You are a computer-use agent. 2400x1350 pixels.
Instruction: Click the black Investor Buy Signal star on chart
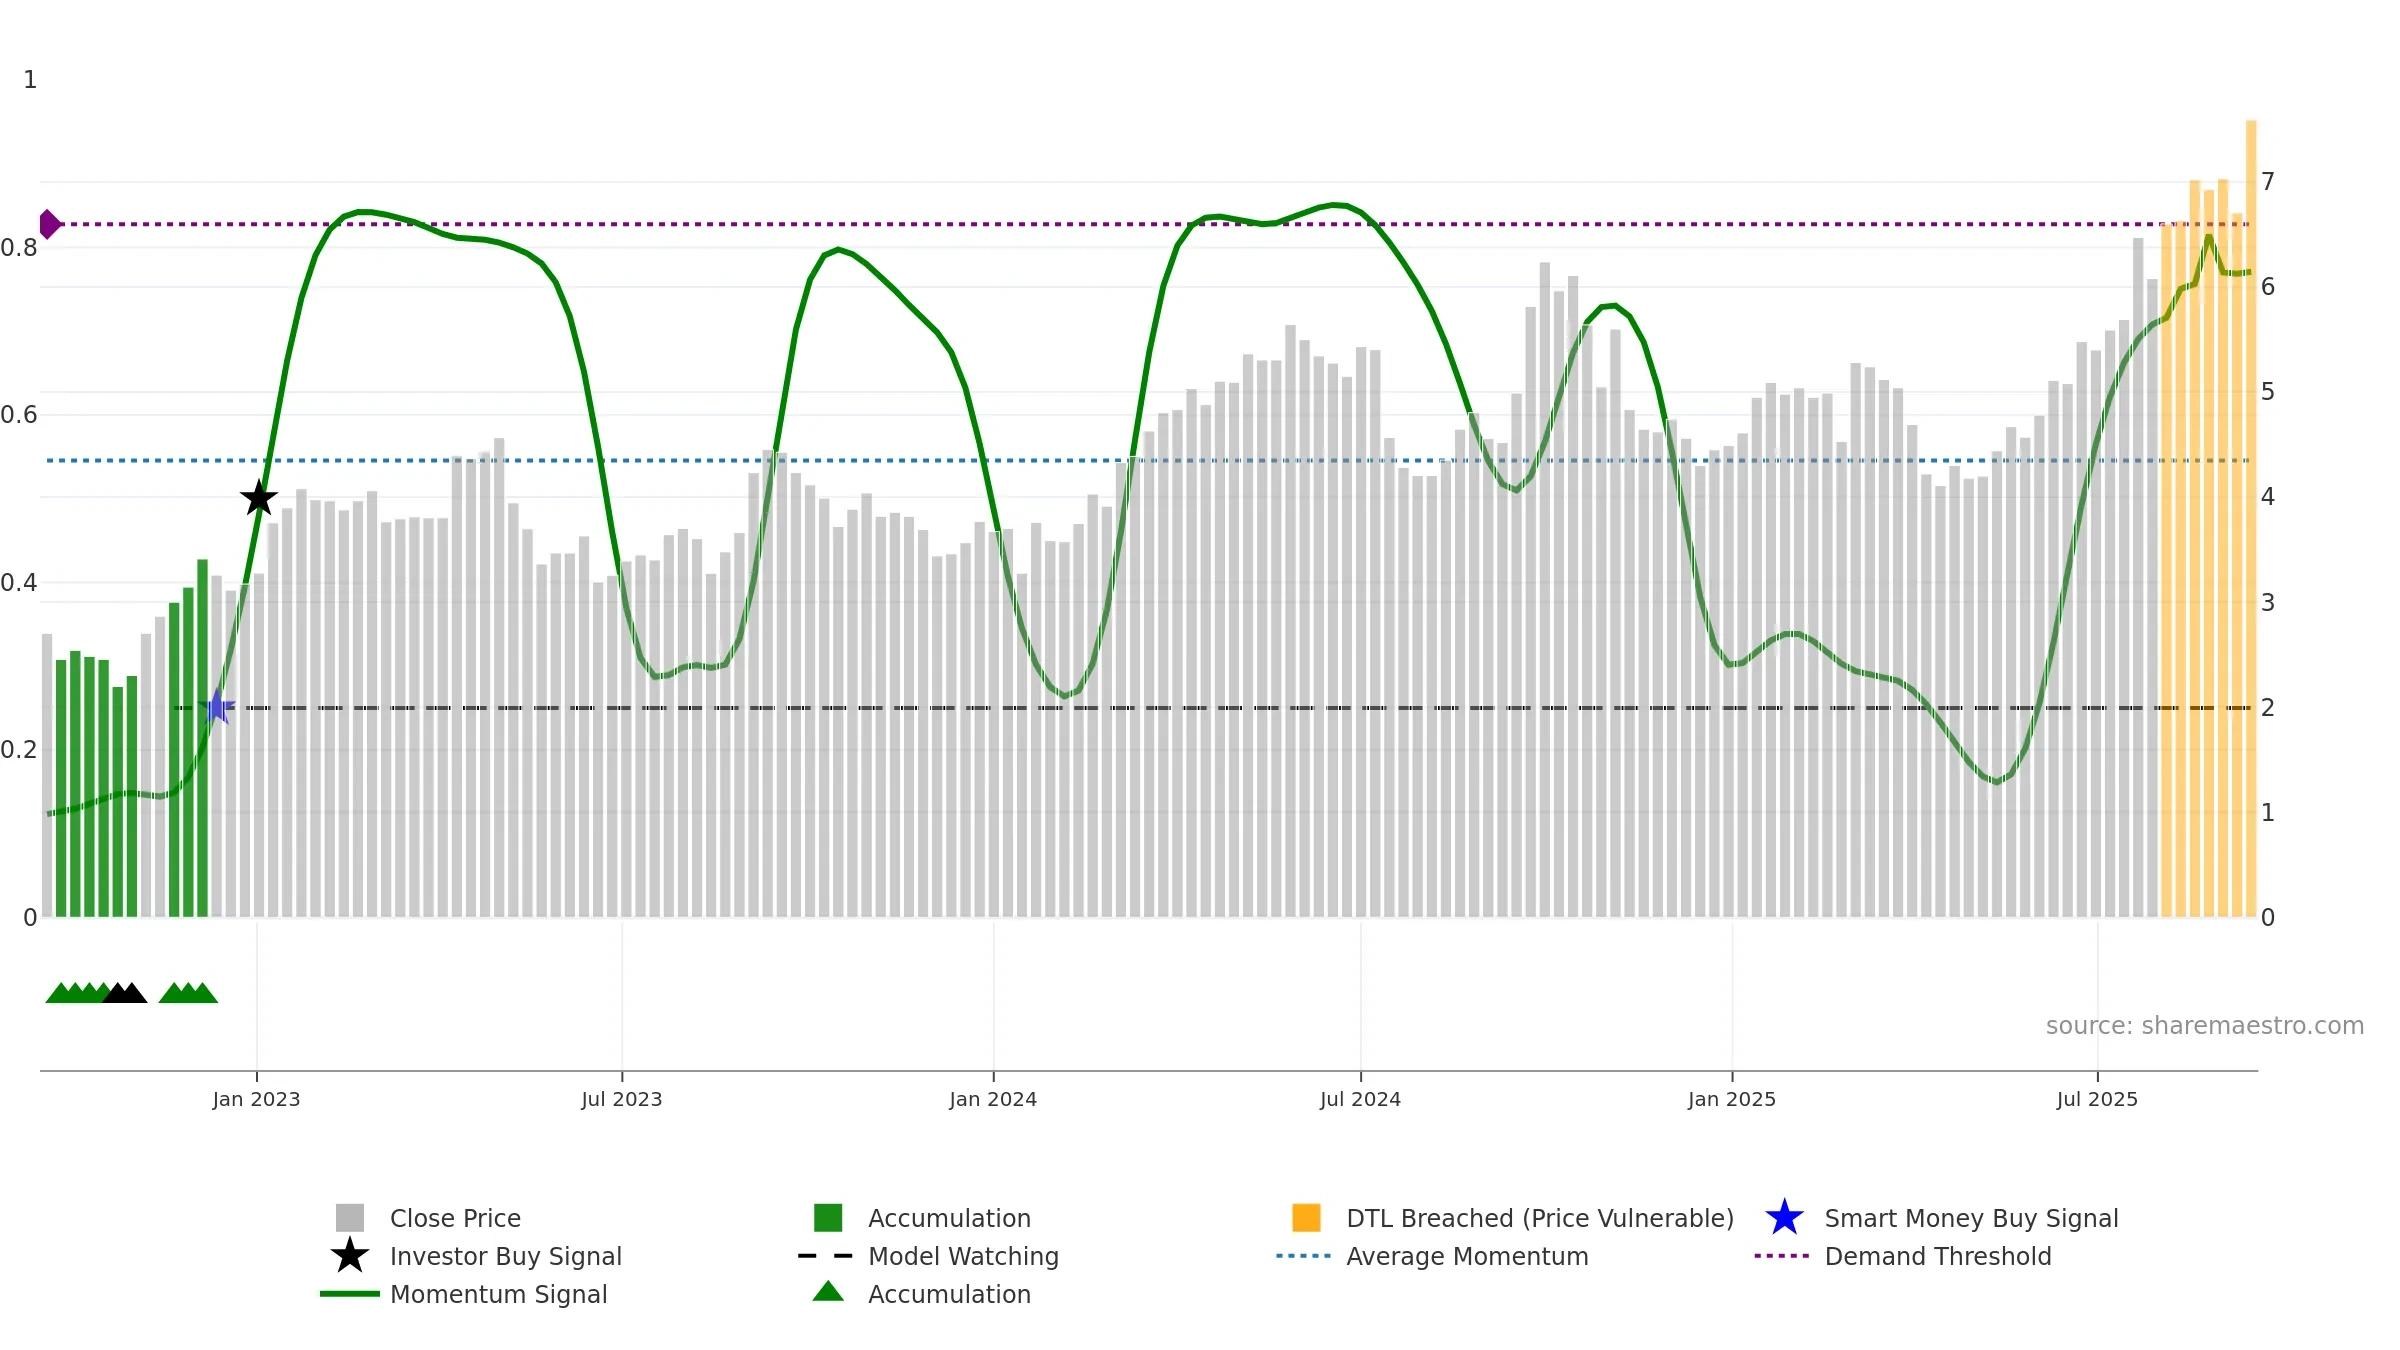click(x=259, y=497)
